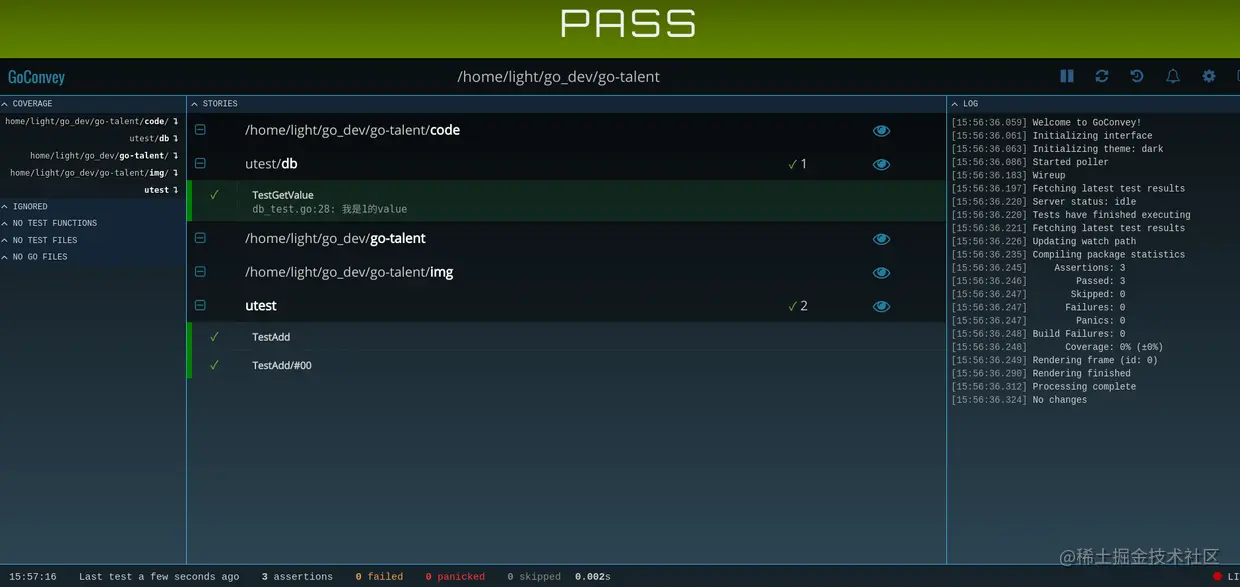Toggle watch eye for go_dev/go-talent package
1240x587 pixels.
point(881,239)
